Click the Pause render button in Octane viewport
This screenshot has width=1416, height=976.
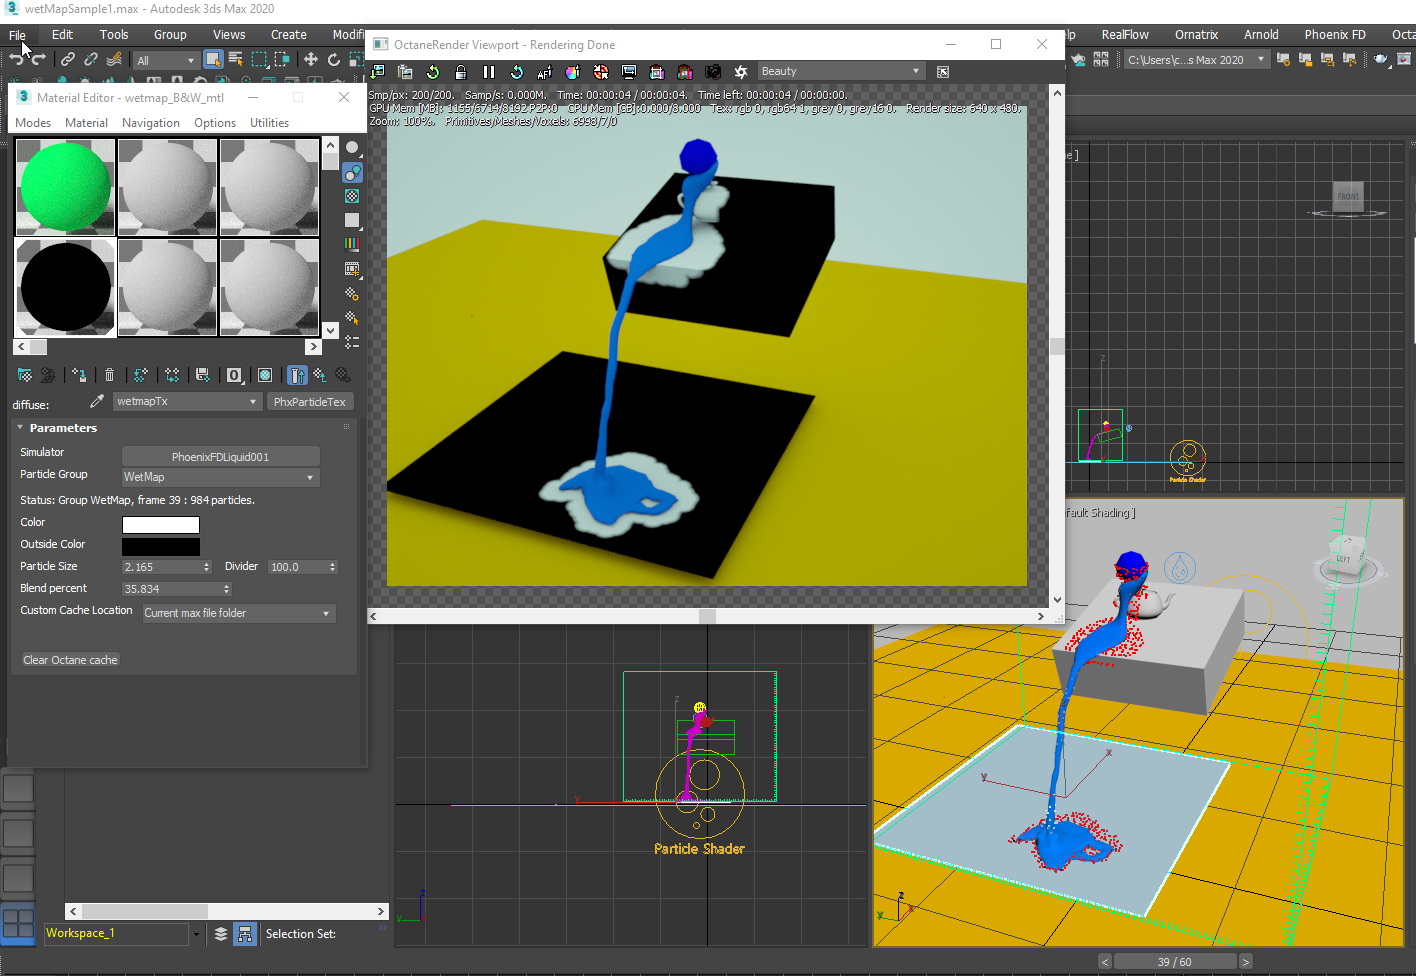pyautogui.click(x=489, y=72)
